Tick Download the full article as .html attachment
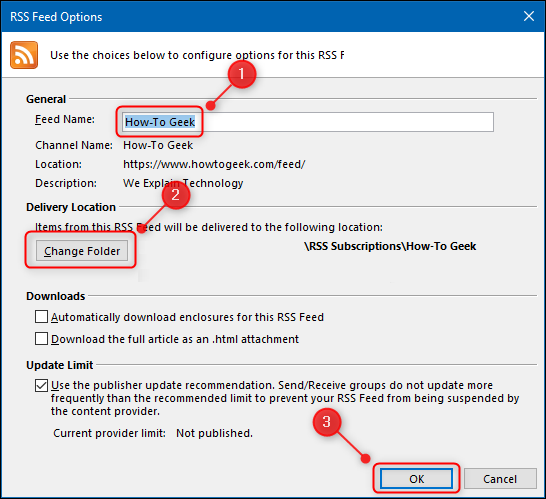Viewport: 546px width, 499px height. pos(41,339)
